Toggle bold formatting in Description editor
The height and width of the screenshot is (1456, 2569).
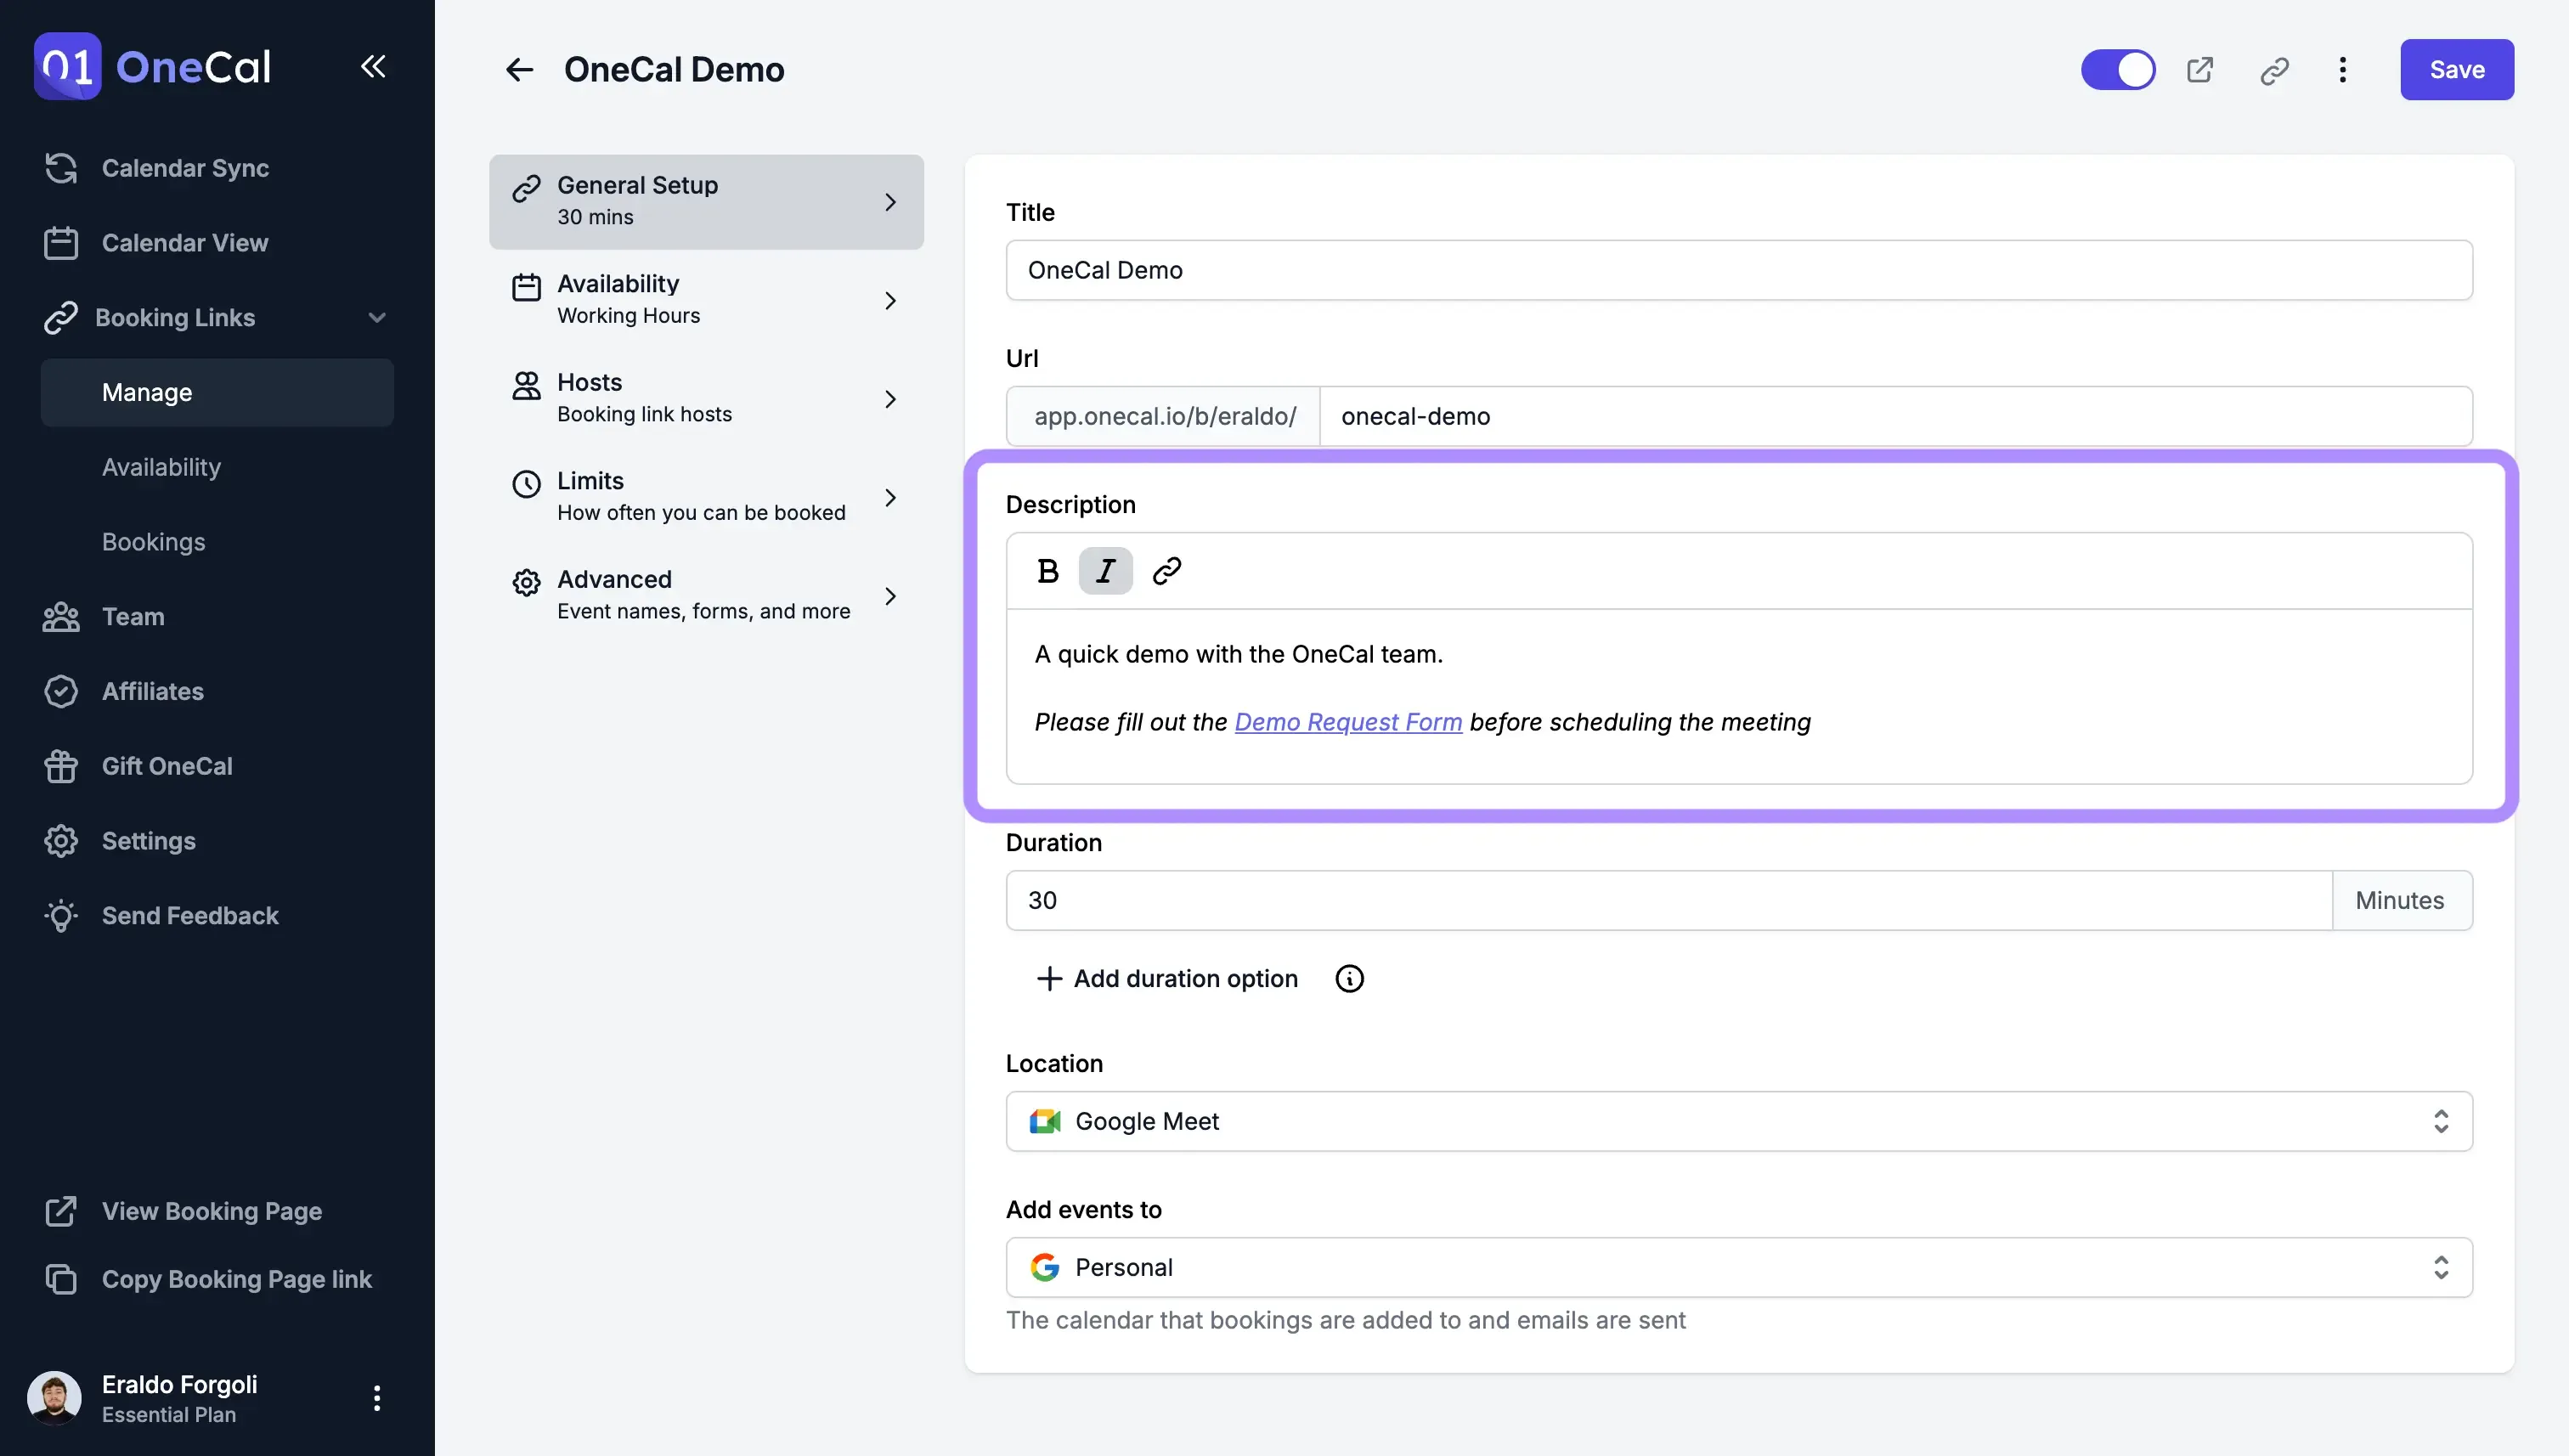pos(1047,570)
